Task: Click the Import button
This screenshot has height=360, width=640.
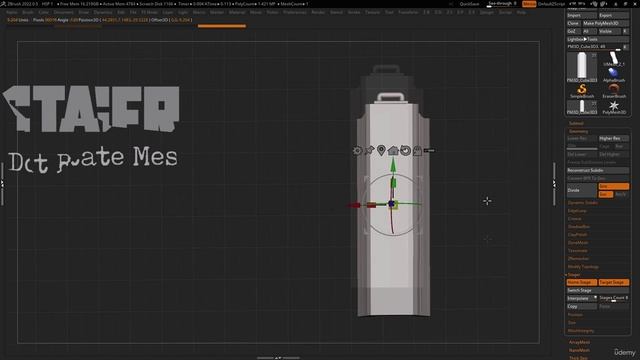Action: point(582,16)
